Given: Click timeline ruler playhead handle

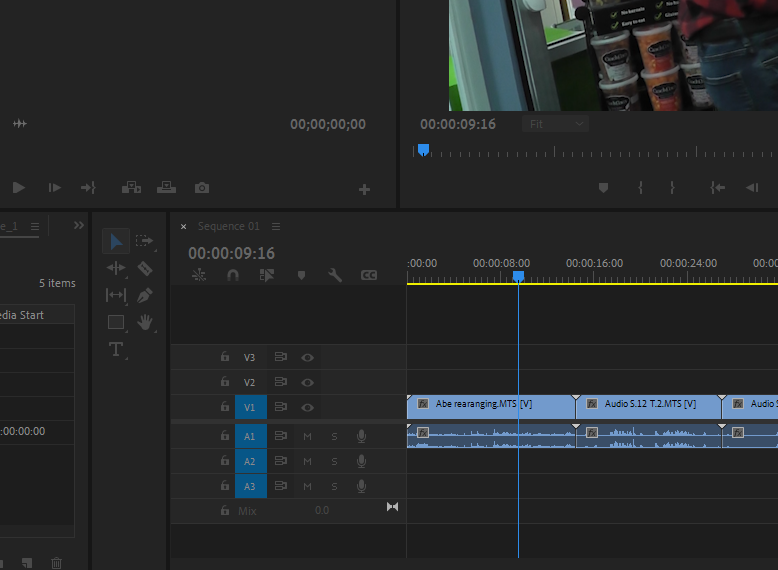Looking at the screenshot, I should pos(518,276).
